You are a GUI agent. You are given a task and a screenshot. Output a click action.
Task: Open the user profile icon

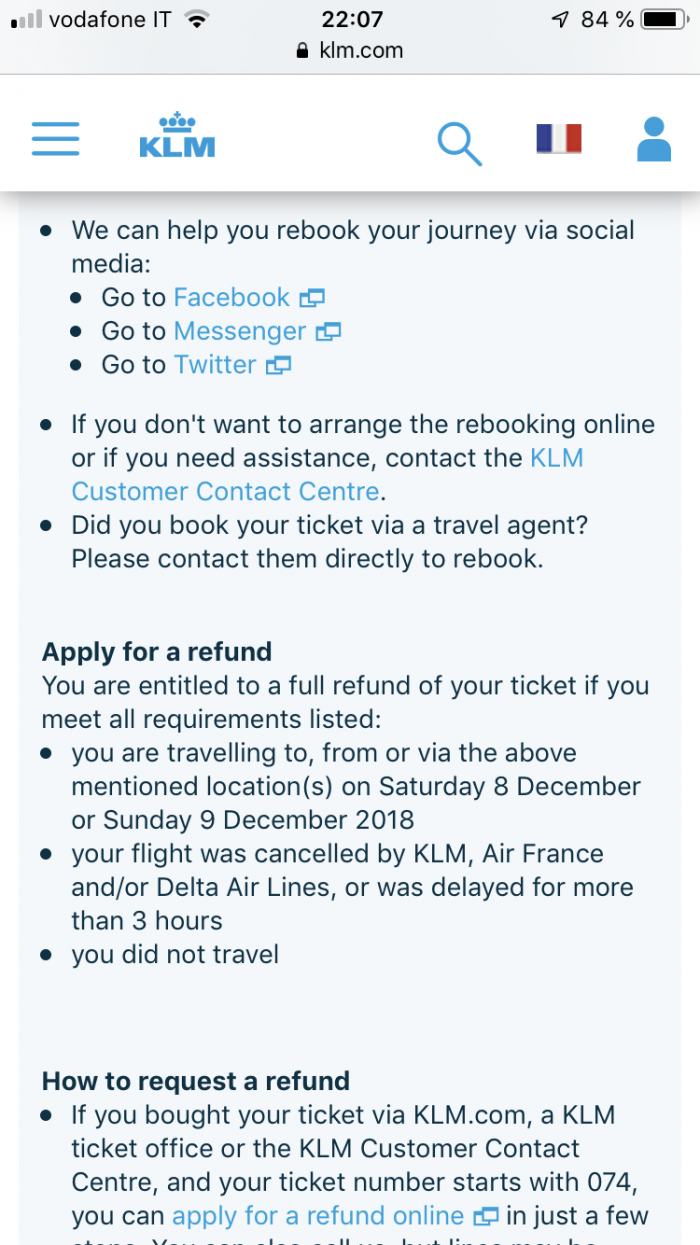point(654,139)
